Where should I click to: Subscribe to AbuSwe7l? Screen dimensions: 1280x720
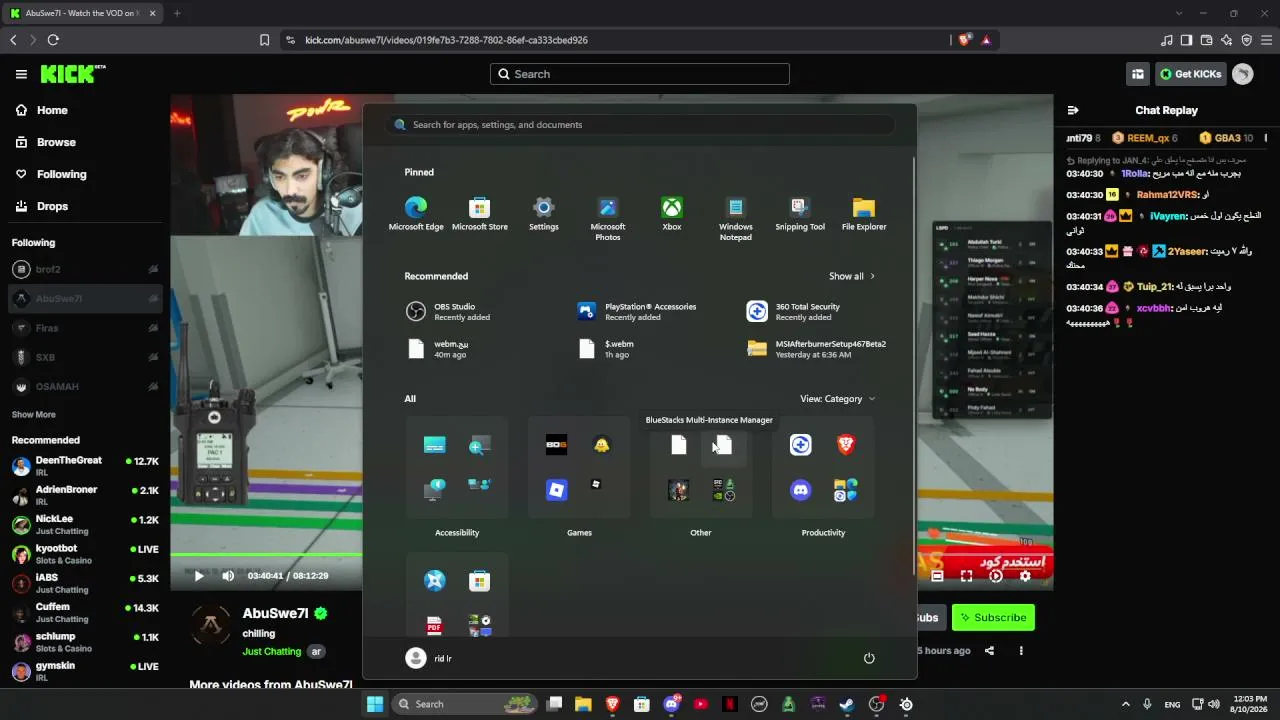coord(993,617)
